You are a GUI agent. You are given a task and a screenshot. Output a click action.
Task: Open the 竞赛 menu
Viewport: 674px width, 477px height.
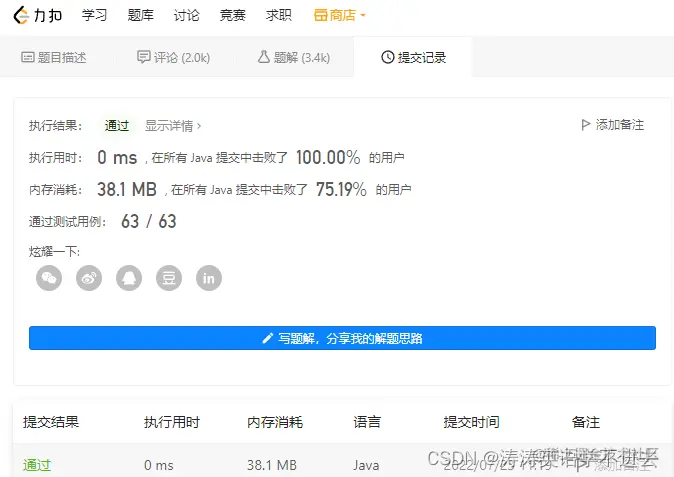(x=233, y=15)
